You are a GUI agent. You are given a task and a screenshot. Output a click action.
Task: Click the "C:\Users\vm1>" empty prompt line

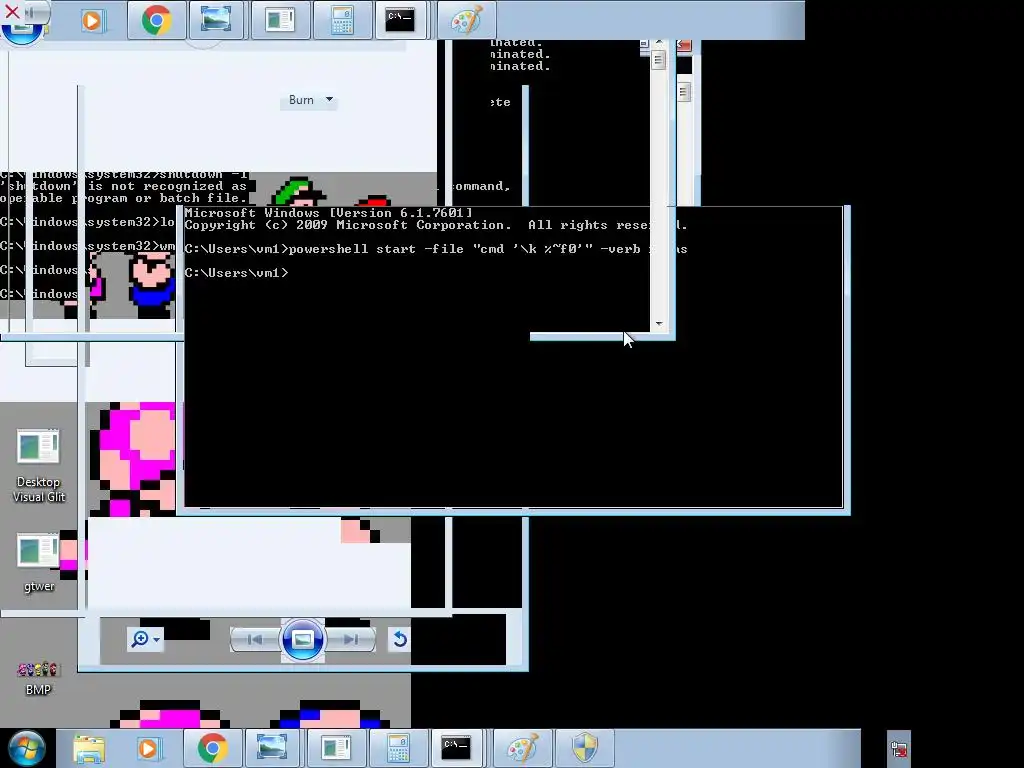tap(236, 273)
